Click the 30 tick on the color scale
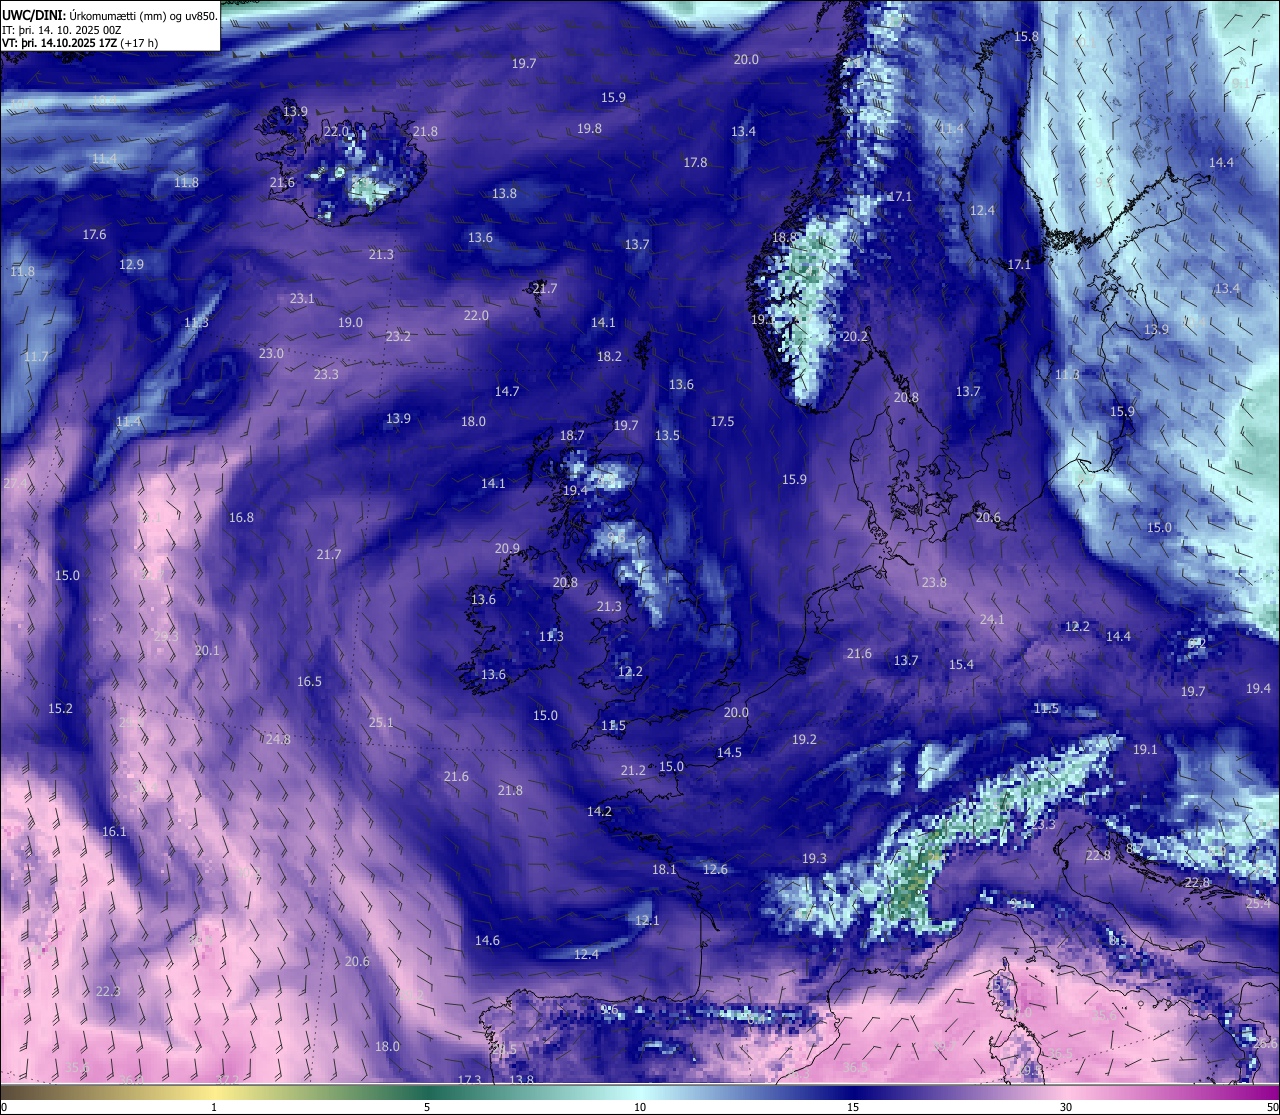This screenshot has height=1115, width=1280. tap(1066, 1107)
